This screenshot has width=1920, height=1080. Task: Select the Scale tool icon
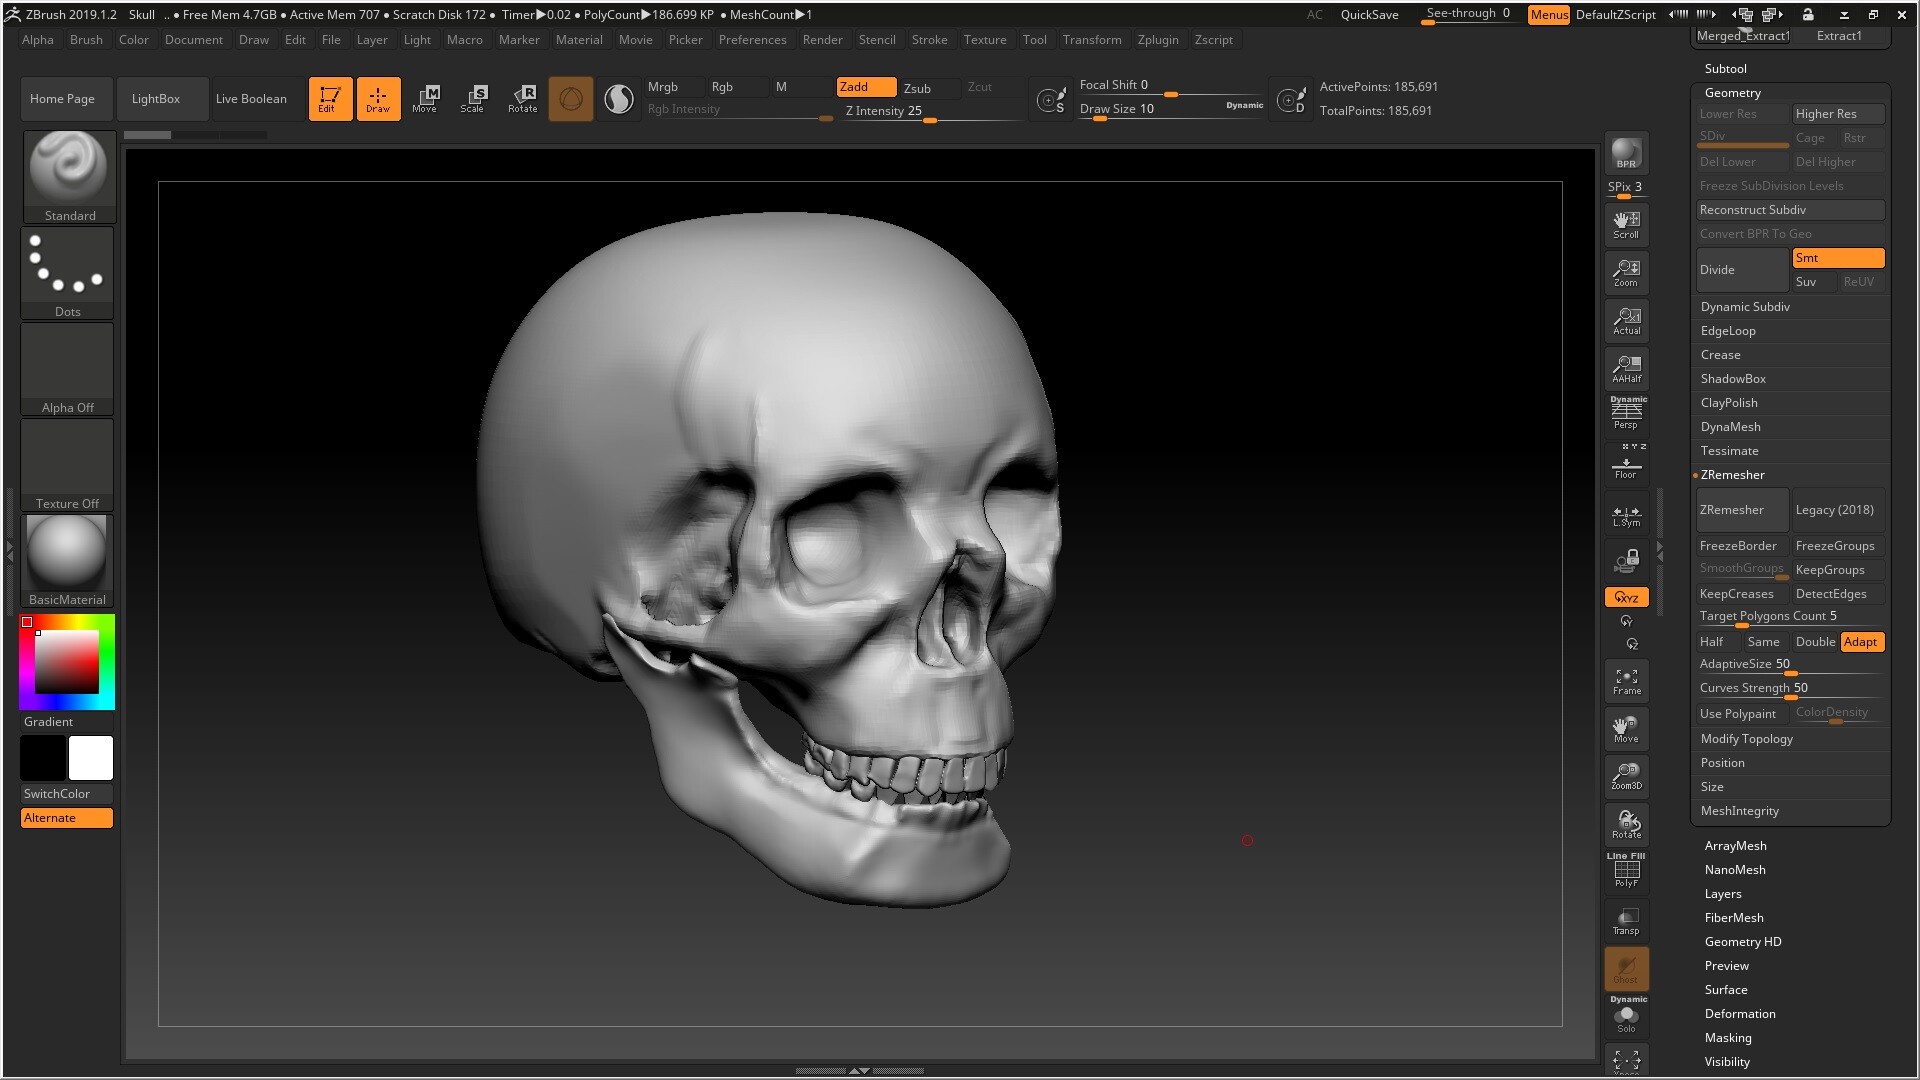473,98
